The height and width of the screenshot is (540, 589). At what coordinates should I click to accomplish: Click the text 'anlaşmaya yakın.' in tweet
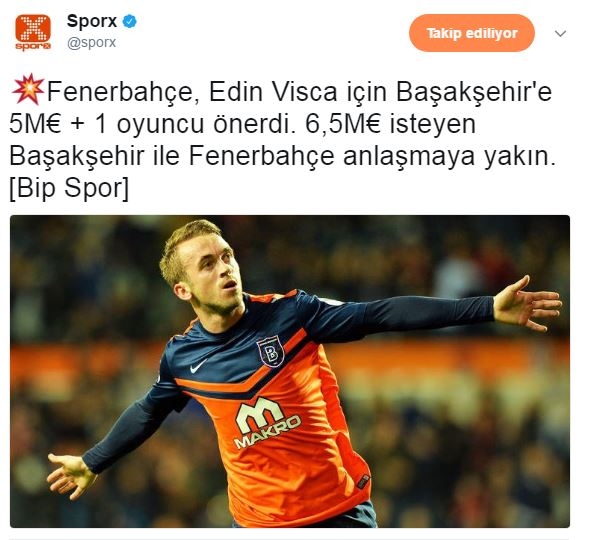[449, 157]
